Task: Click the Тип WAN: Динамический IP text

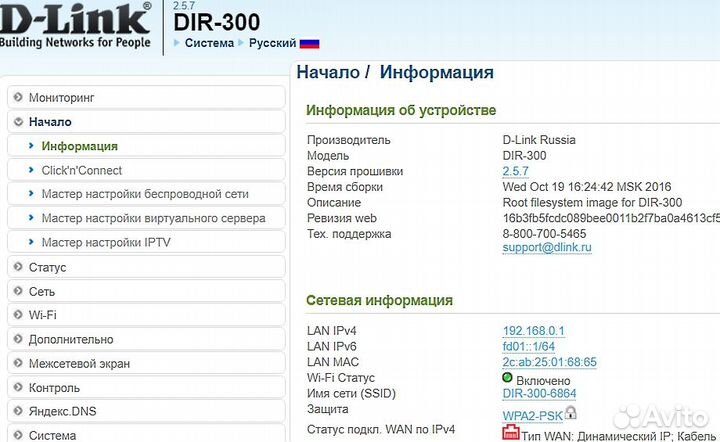Action: coord(594,436)
